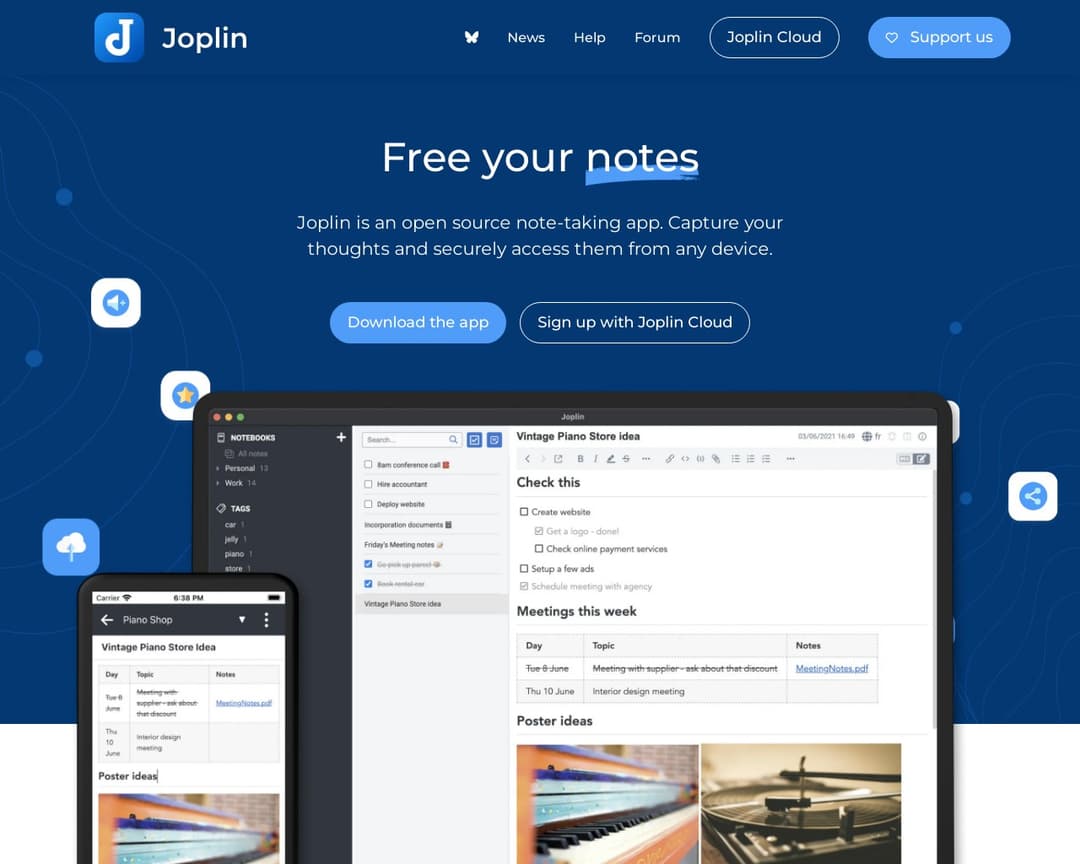Expand the Work notebook tree item
Viewport: 1080px width, 864px height.
pyautogui.click(x=218, y=483)
